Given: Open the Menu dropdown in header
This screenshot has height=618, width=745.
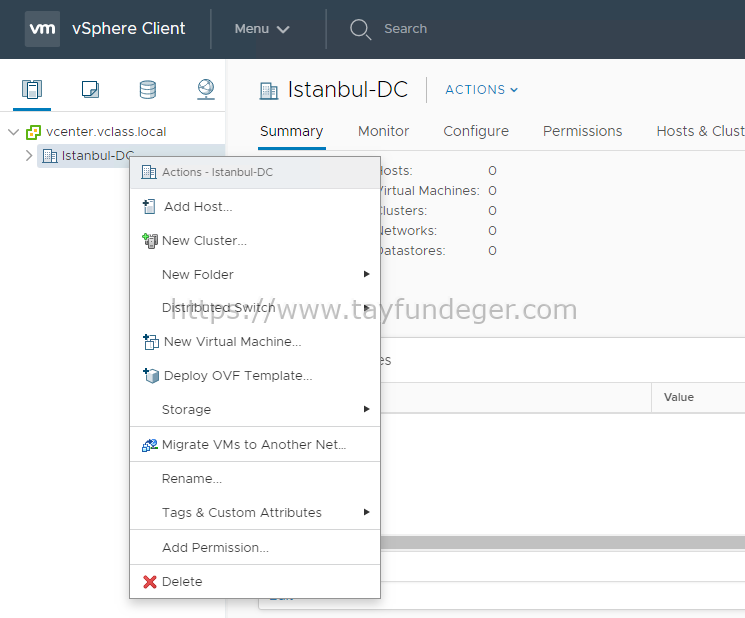Looking at the screenshot, I should click(262, 29).
